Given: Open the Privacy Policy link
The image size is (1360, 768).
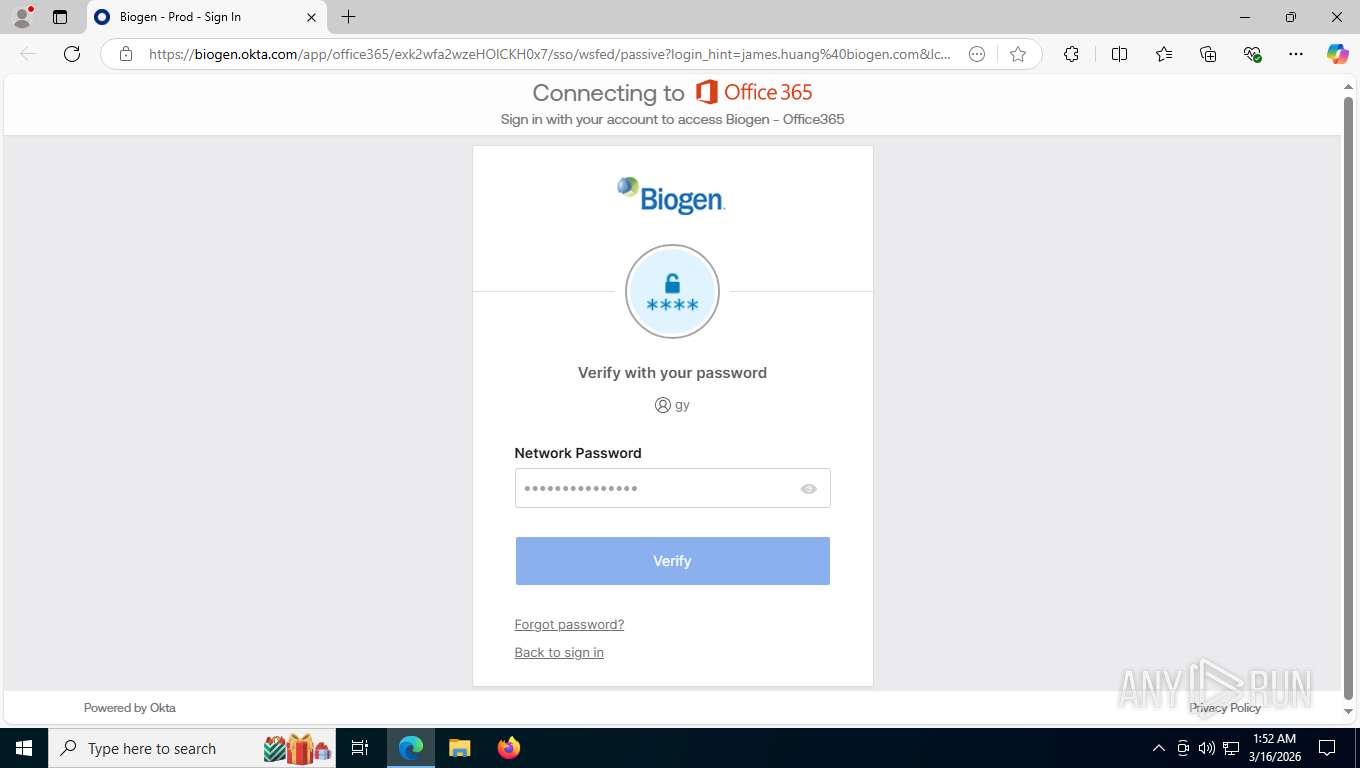Looking at the screenshot, I should 1225,708.
